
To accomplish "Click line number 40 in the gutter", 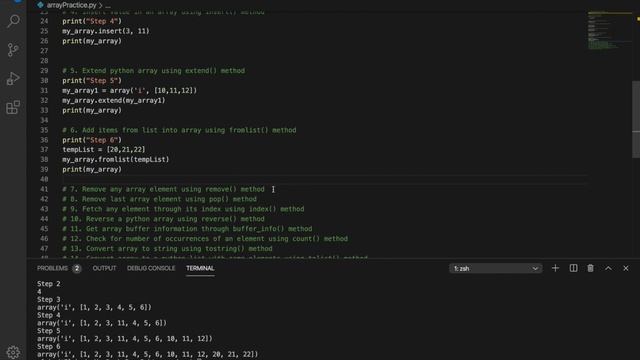I will tap(44, 180).
